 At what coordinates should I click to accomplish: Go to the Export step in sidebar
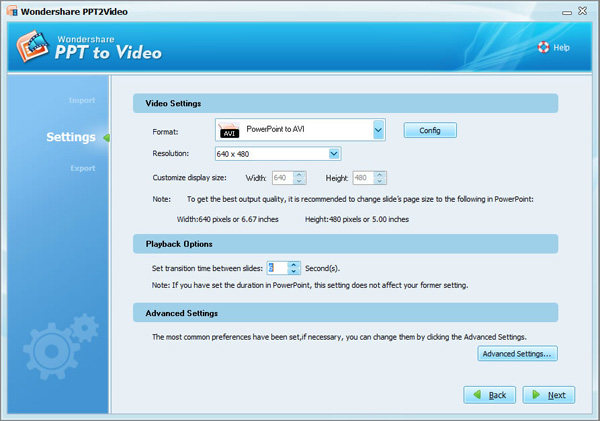point(82,168)
